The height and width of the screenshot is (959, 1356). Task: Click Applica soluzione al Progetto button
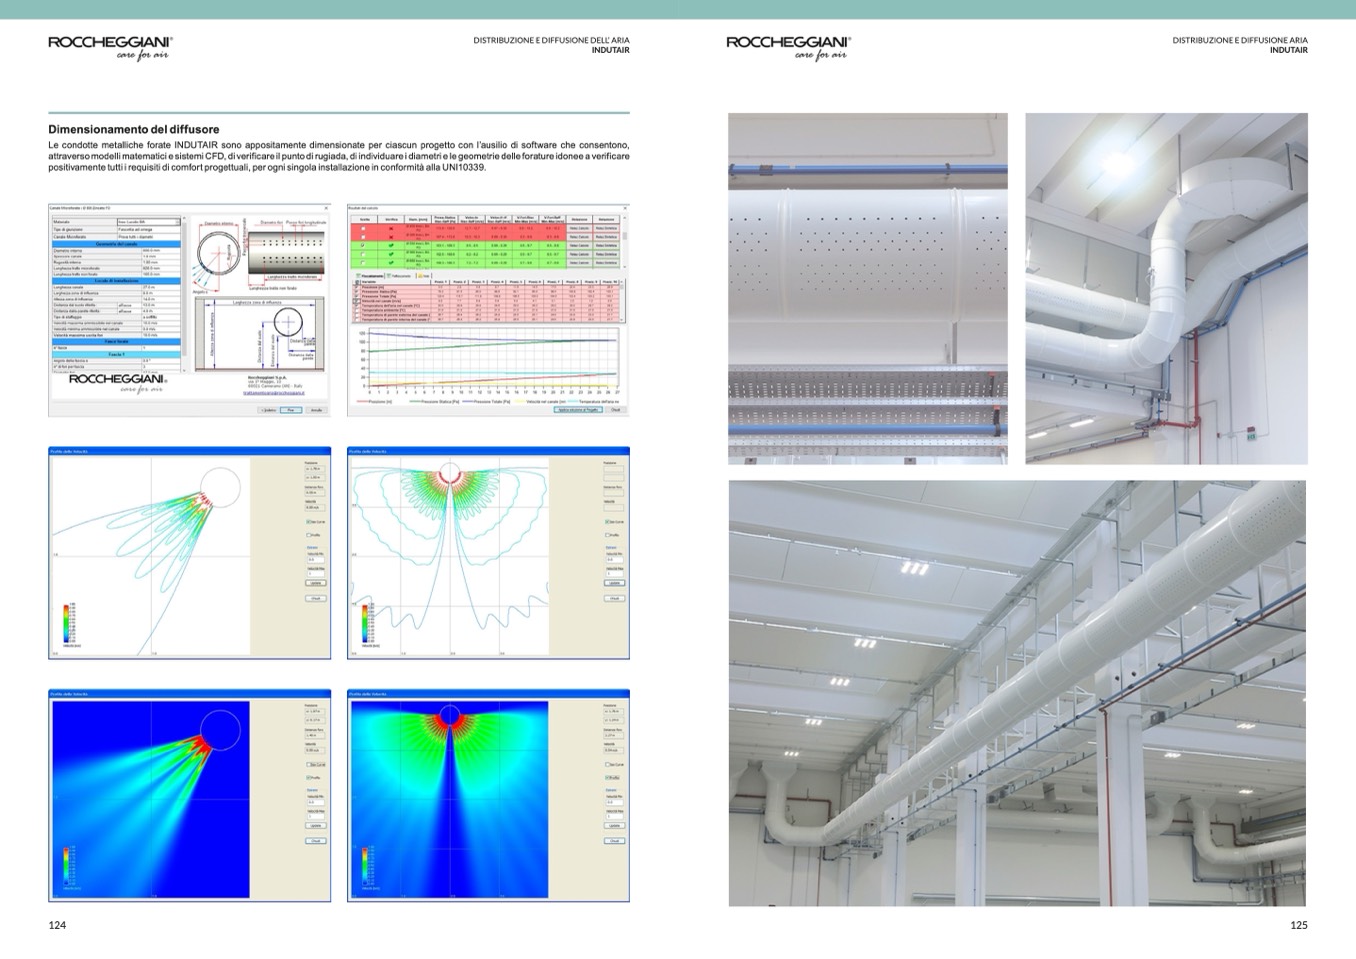(577, 410)
